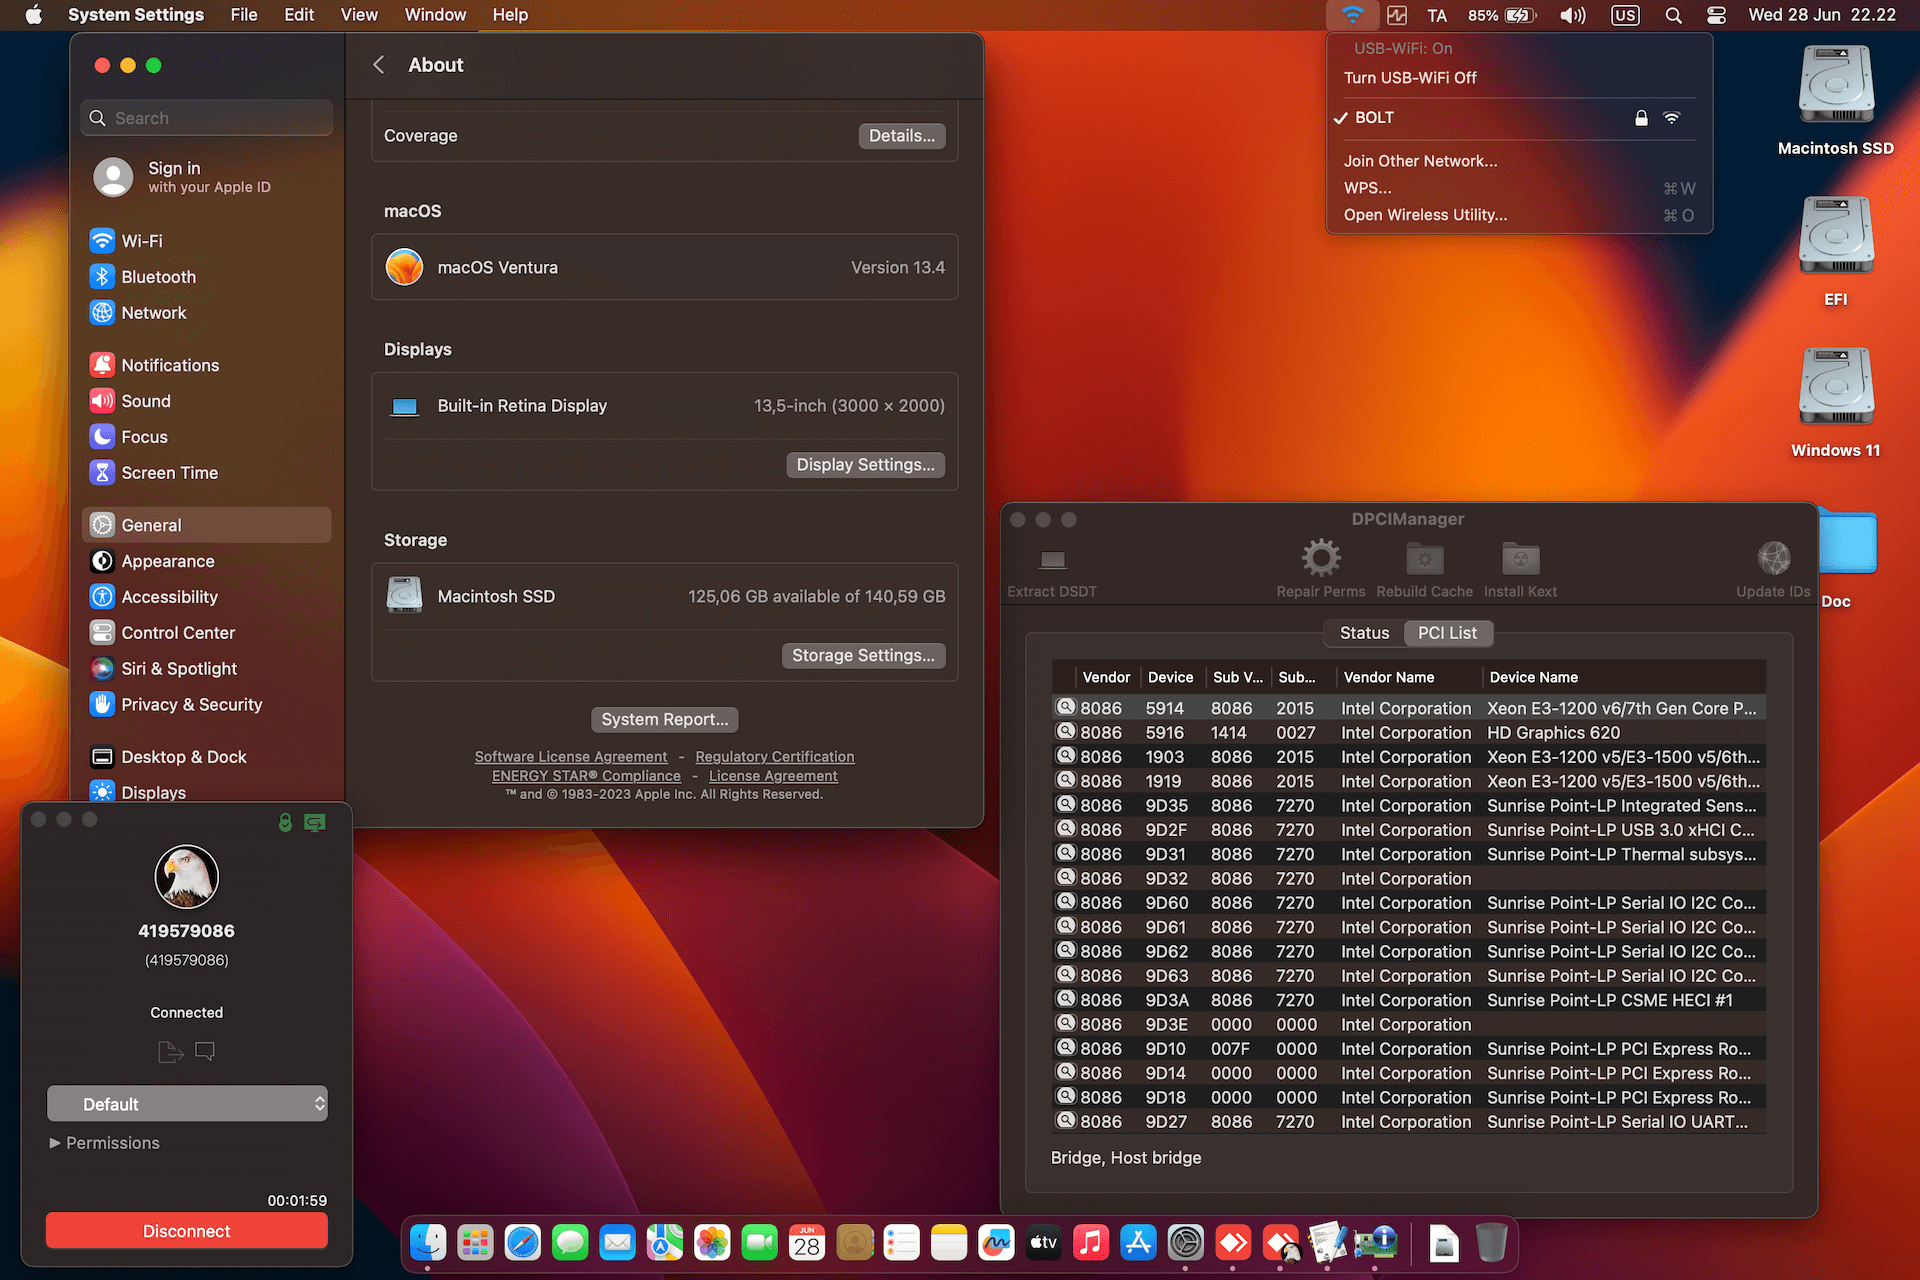Open Safari from the Dock
The width and height of the screenshot is (1920, 1280).
coord(522,1243)
